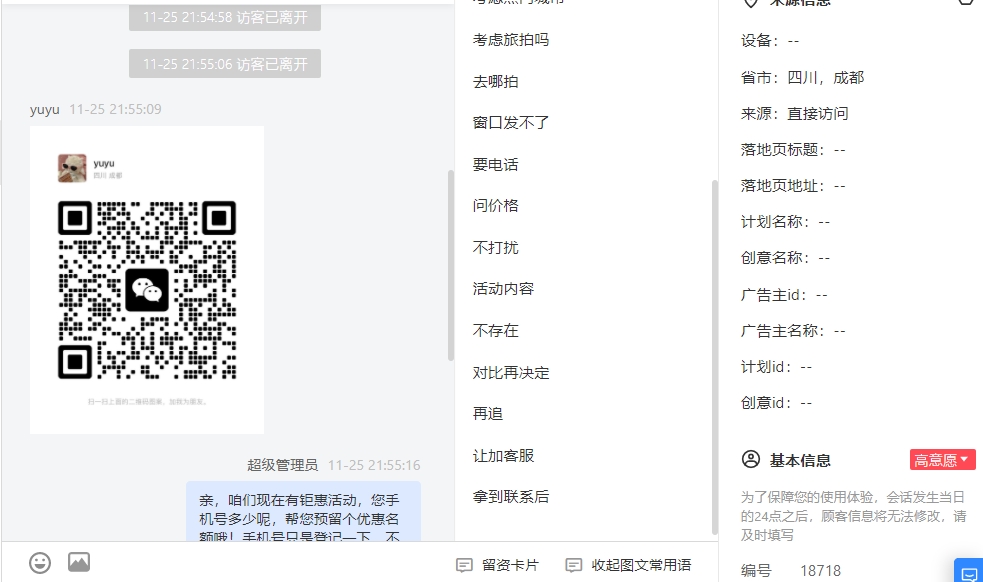Select quick reply 要电话
This screenshot has width=983, height=582.
[495, 164]
